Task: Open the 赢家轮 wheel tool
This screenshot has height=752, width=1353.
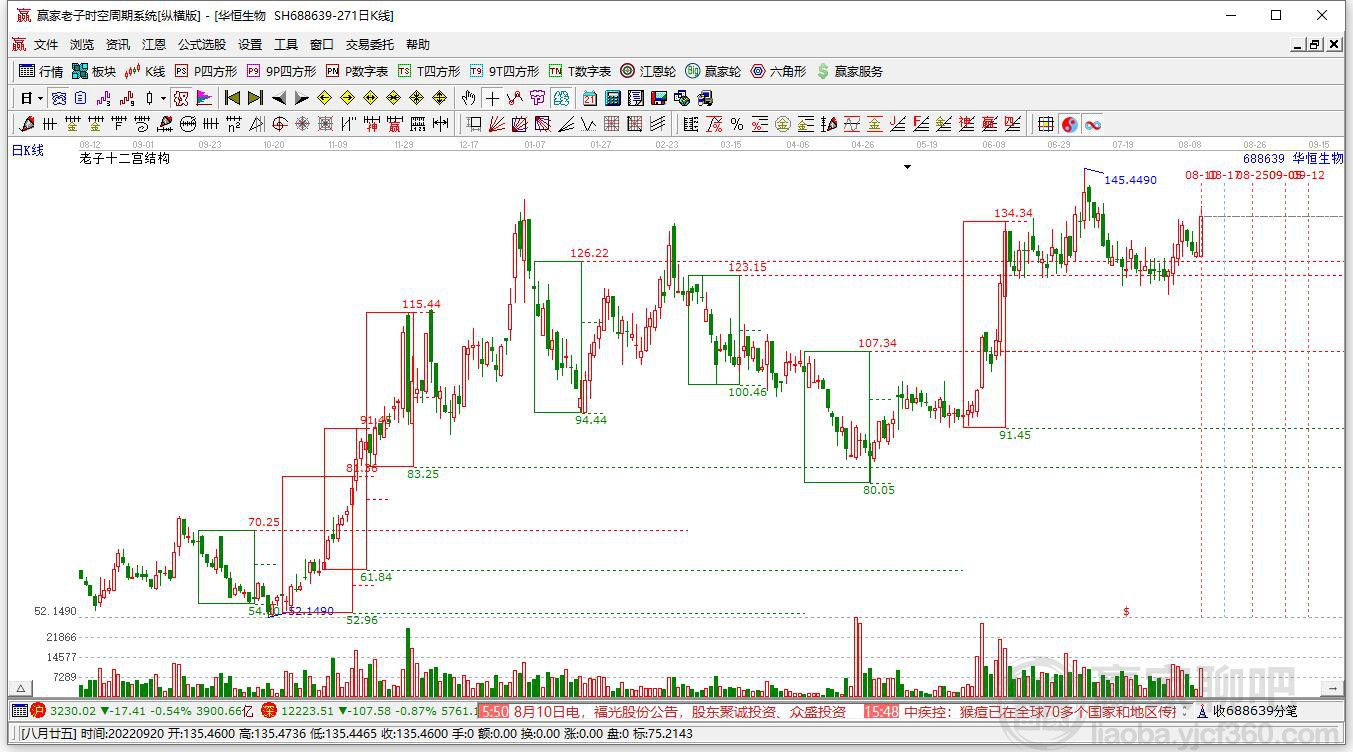Action: point(713,71)
